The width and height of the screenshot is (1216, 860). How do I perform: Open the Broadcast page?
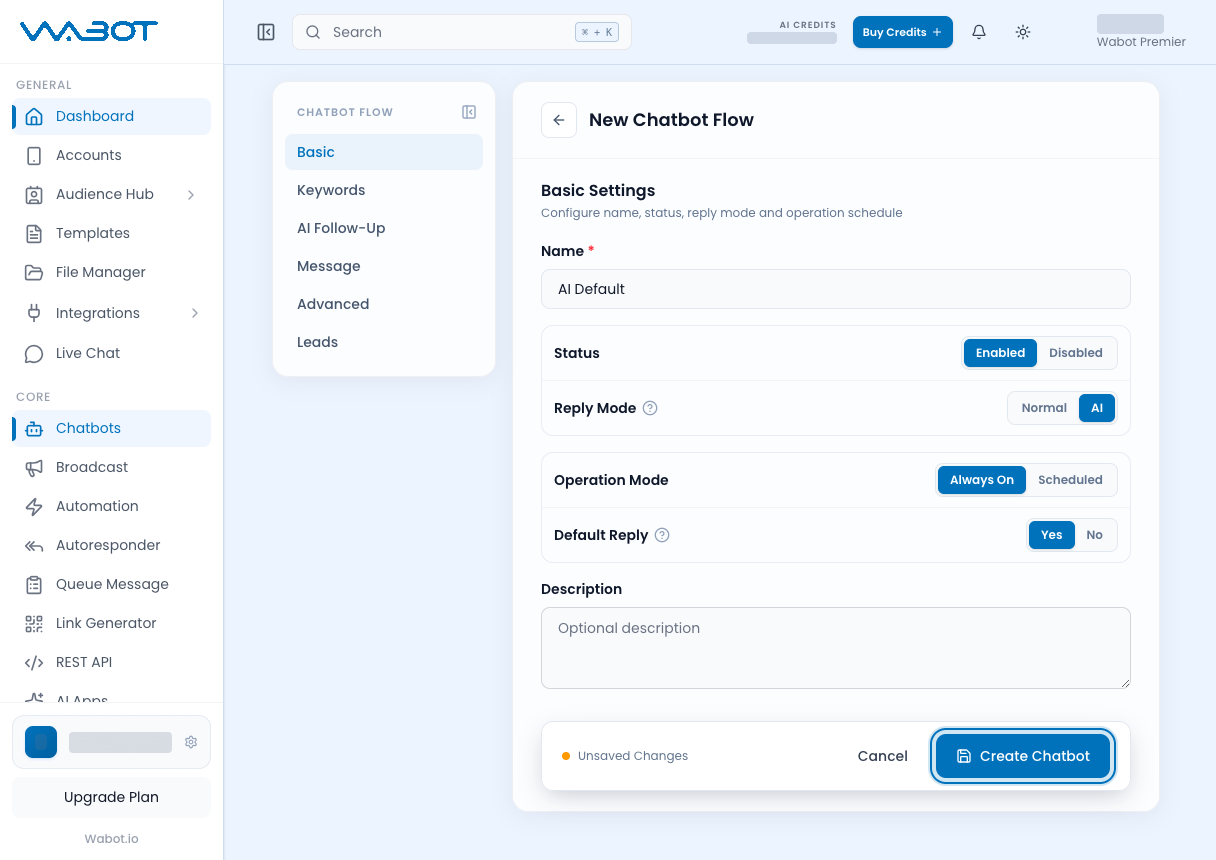coord(112,467)
